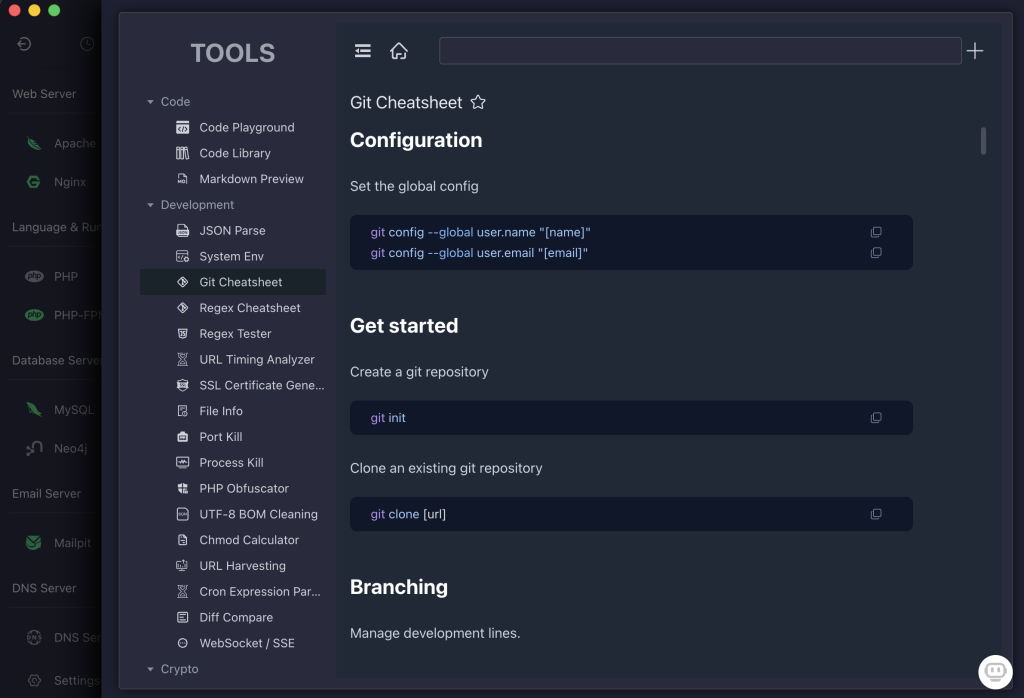Screen dimensions: 1024x698
Task: Copy the git config user.name command
Action: click(x=876, y=232)
